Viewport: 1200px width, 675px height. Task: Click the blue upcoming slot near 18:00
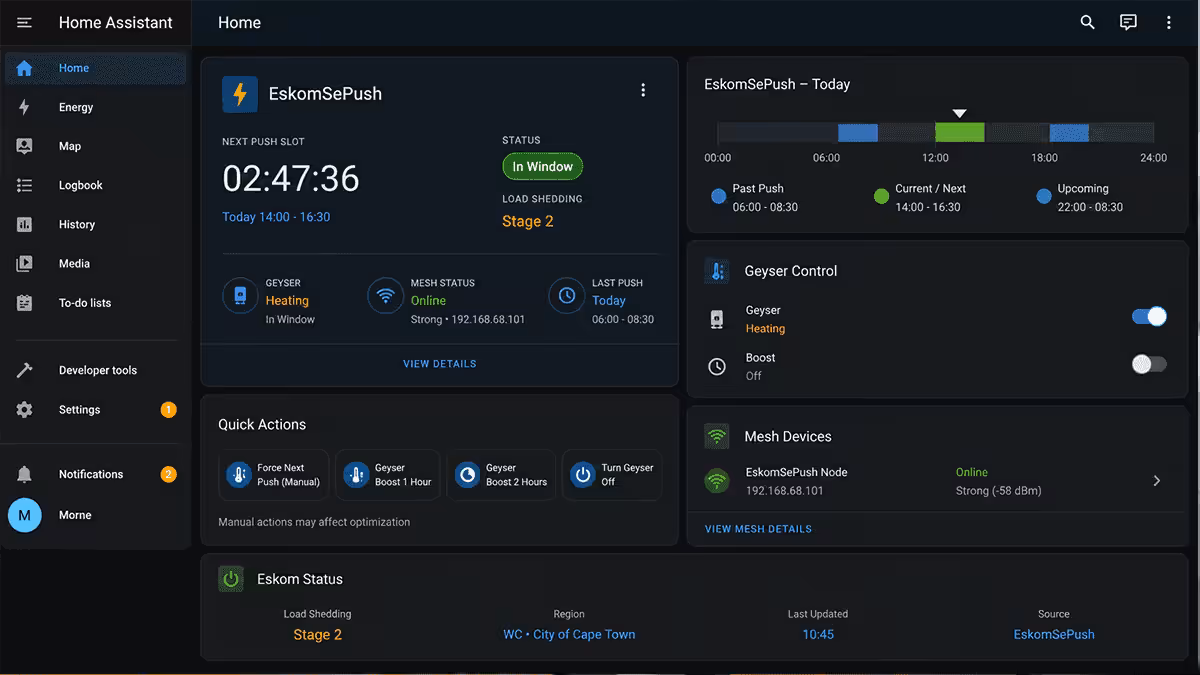point(1069,132)
